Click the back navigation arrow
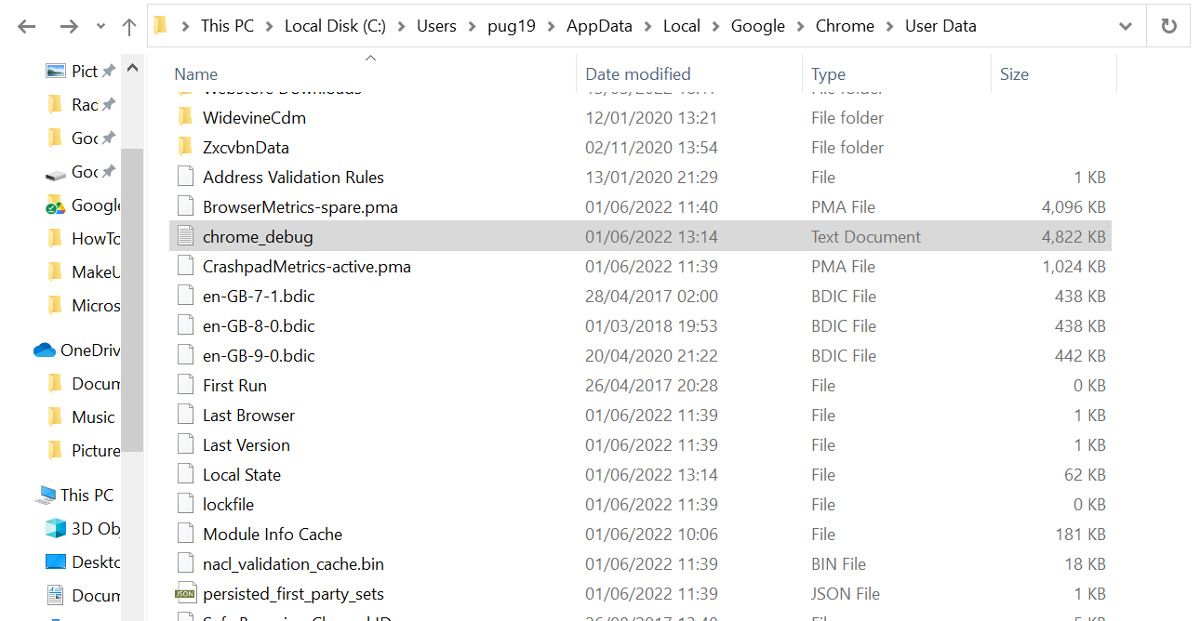This screenshot has width=1200, height=621. point(25,26)
